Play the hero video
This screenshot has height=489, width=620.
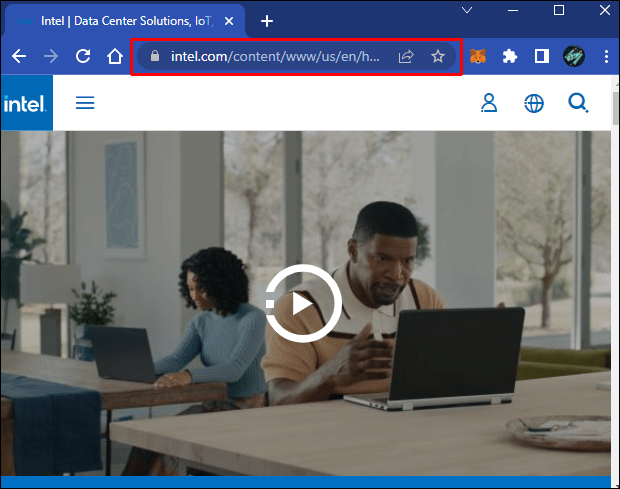303,303
